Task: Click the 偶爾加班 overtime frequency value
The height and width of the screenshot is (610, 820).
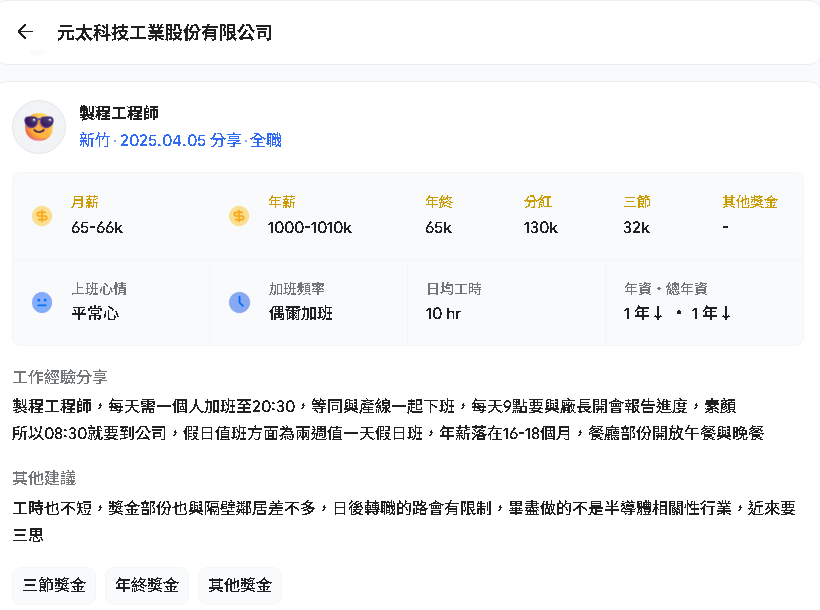Action: [301, 313]
